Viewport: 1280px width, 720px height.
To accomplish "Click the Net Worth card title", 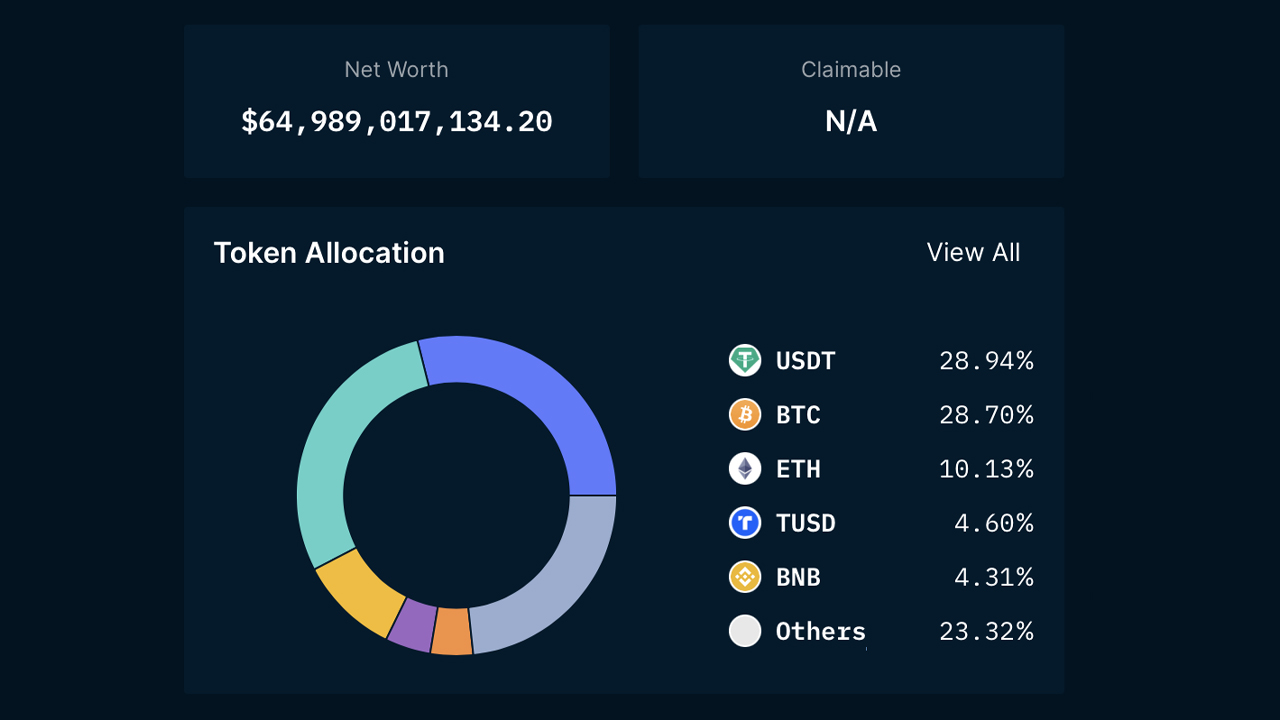I will [x=396, y=69].
